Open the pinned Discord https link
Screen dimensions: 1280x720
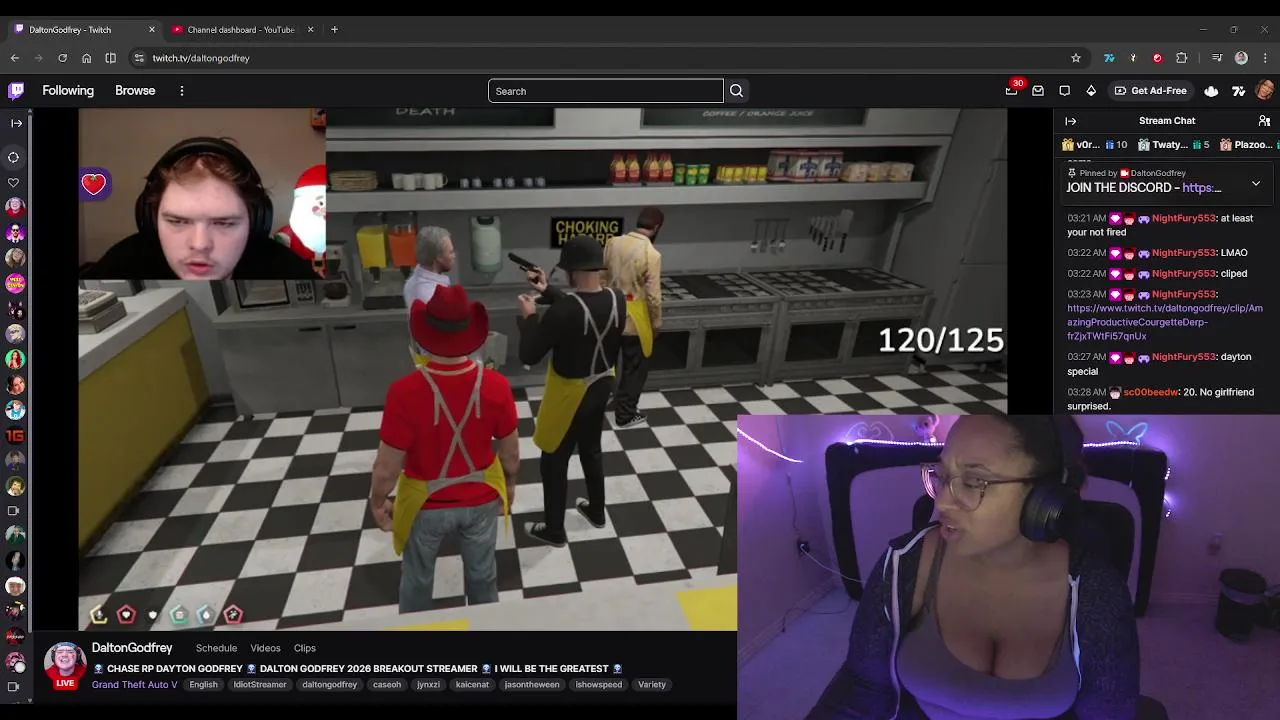point(1201,188)
